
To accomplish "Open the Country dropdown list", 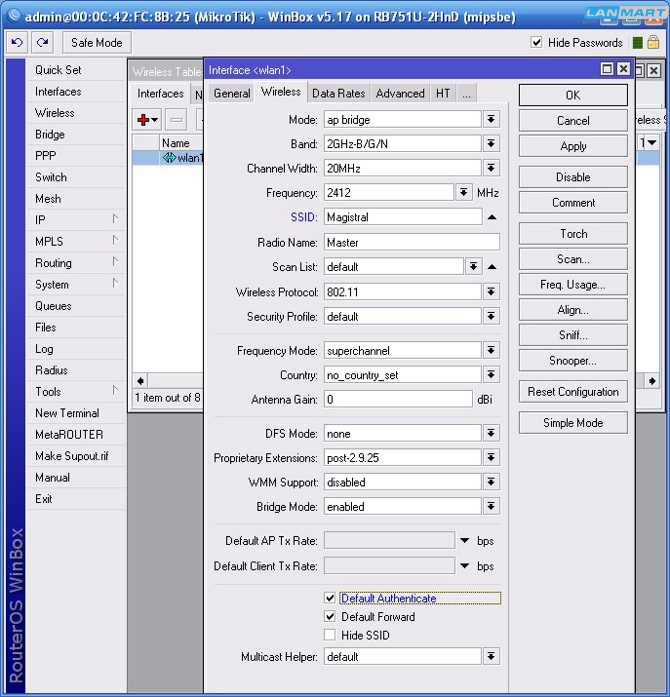I will [491, 375].
